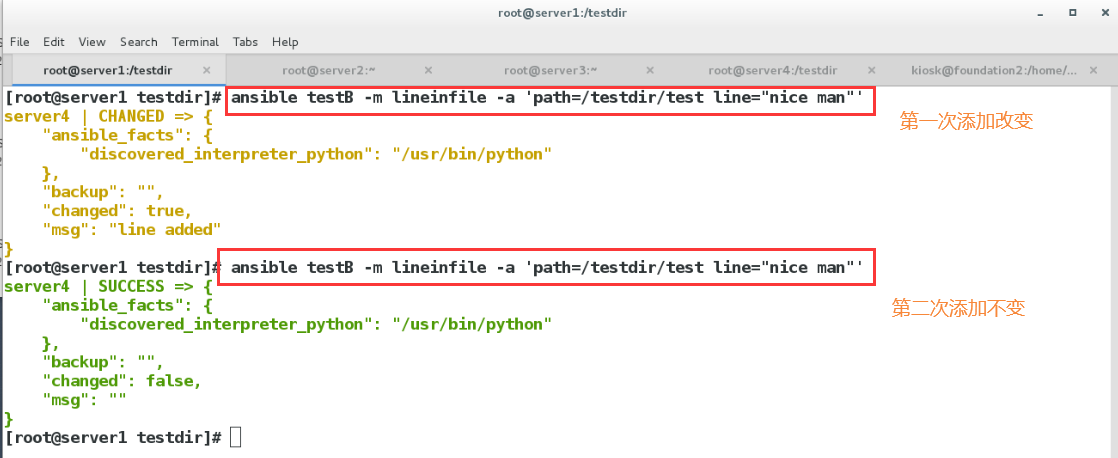Open the File menu
1118x458 pixels.
pyautogui.click(x=19, y=42)
